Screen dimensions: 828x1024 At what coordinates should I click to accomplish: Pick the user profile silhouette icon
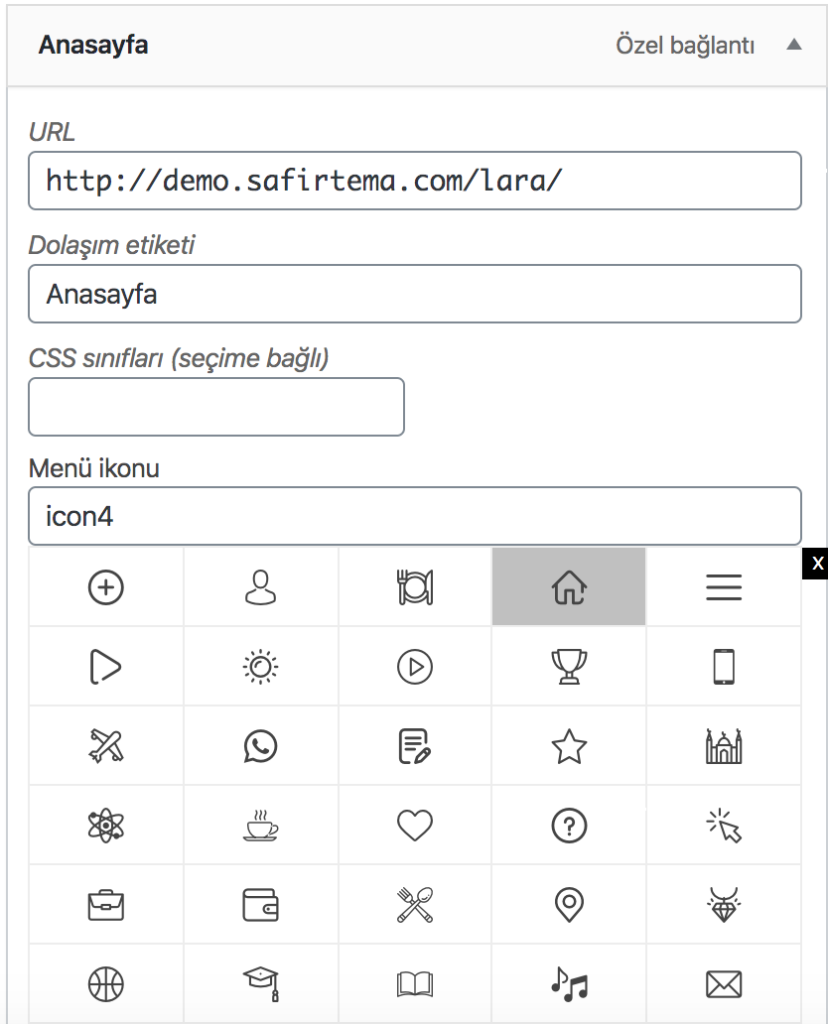tap(260, 586)
